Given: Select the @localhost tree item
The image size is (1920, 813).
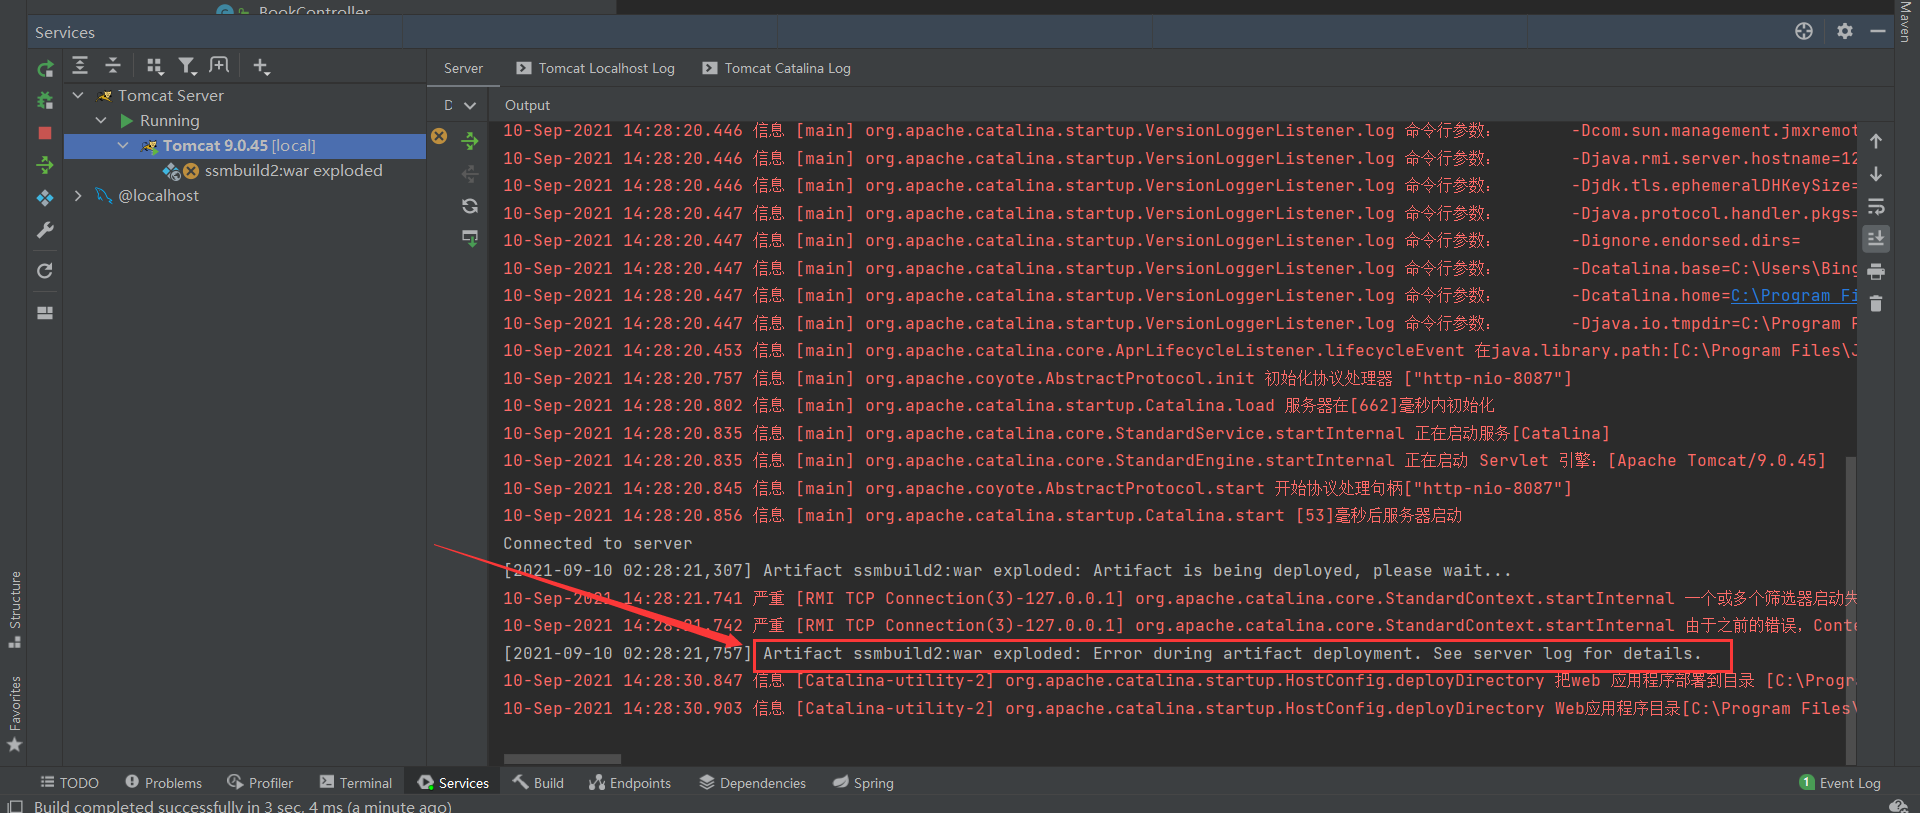Looking at the screenshot, I should point(158,196).
